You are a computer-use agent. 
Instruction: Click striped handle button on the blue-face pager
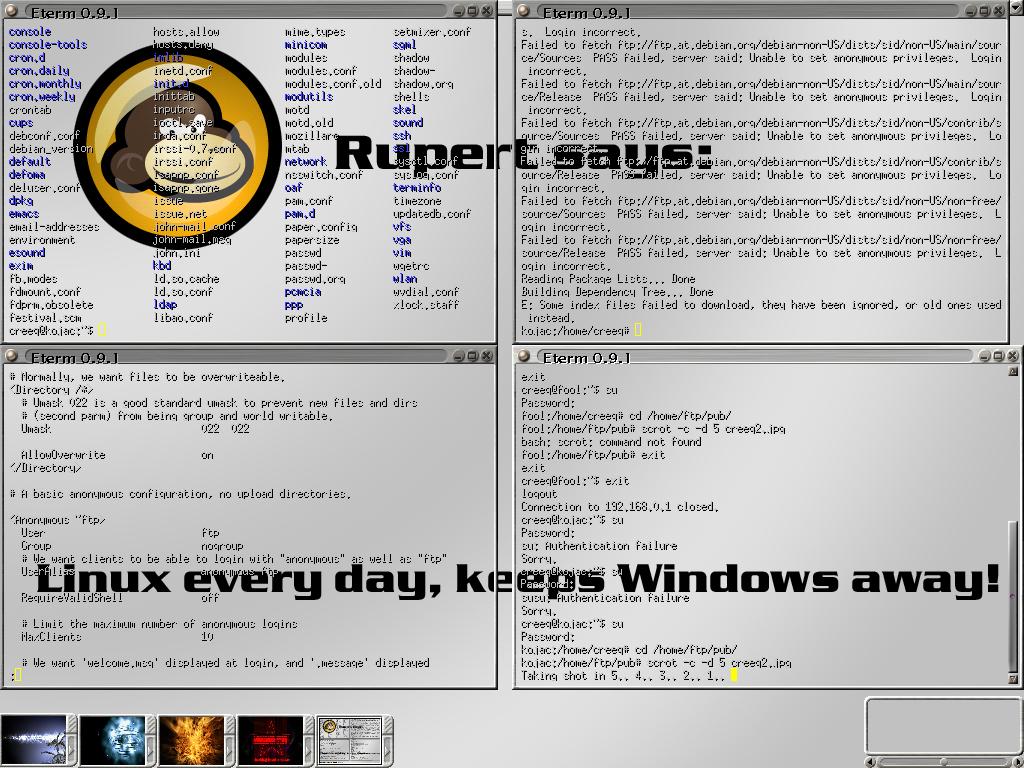(x=152, y=724)
